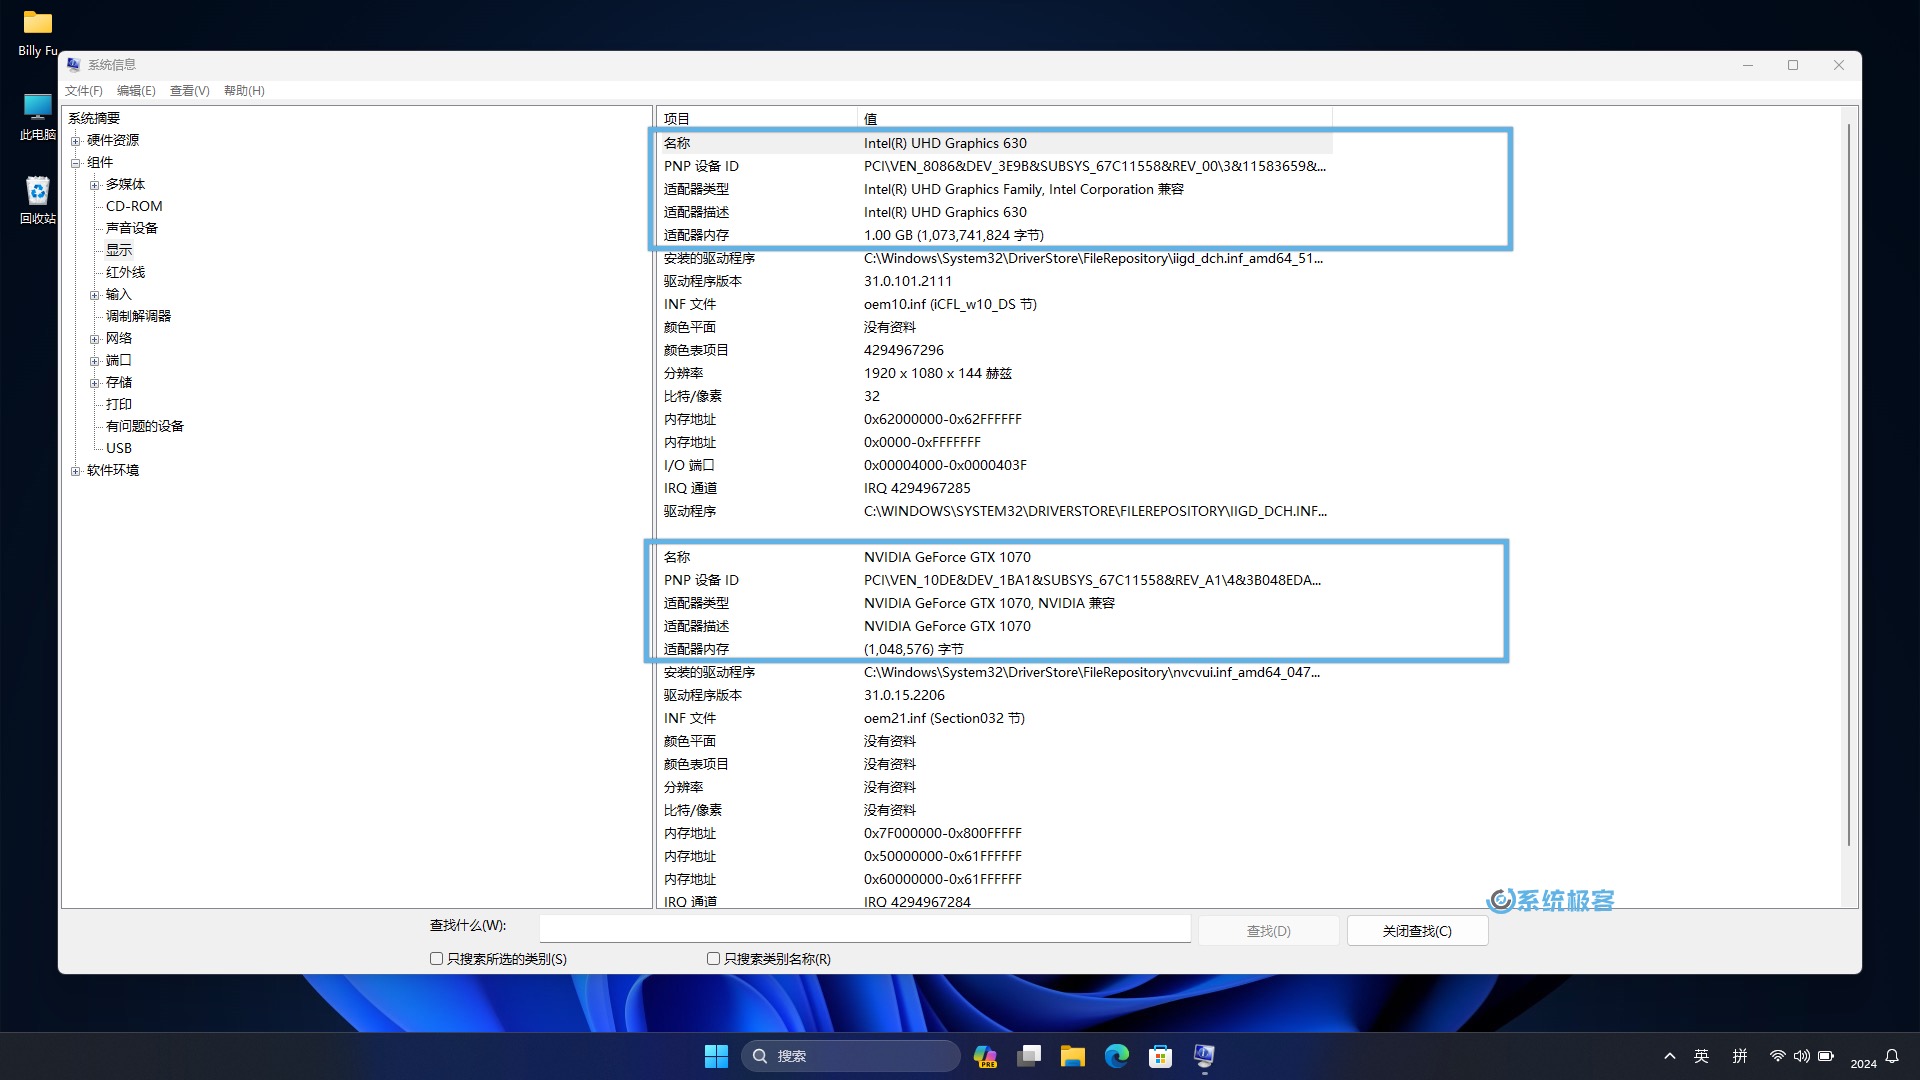The height and width of the screenshot is (1080, 1920).
Task: Open the 文件(F) menu
Action: [x=83, y=91]
